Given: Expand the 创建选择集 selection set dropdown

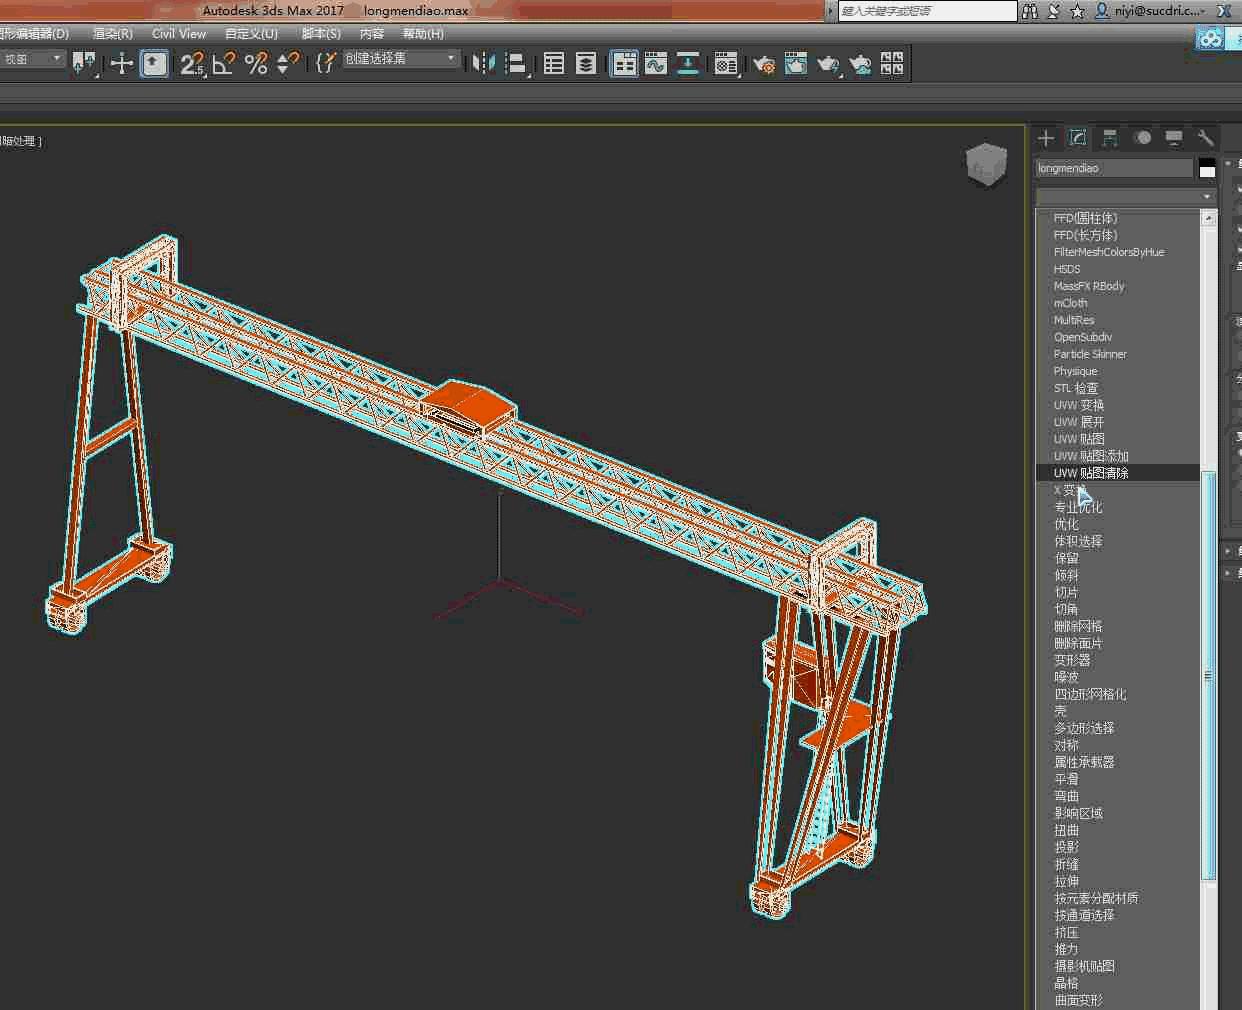Looking at the screenshot, I should (x=450, y=59).
